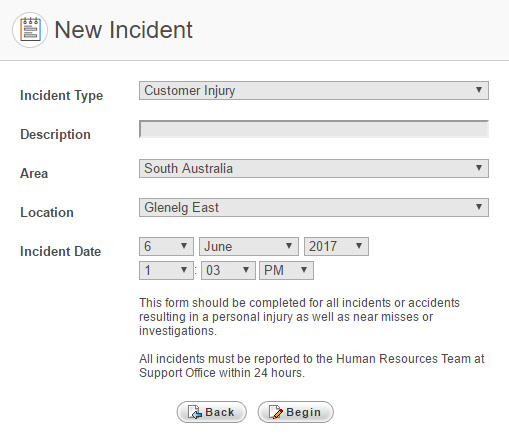The height and width of the screenshot is (446, 509).
Task: Click the Begin button
Action: click(x=295, y=412)
